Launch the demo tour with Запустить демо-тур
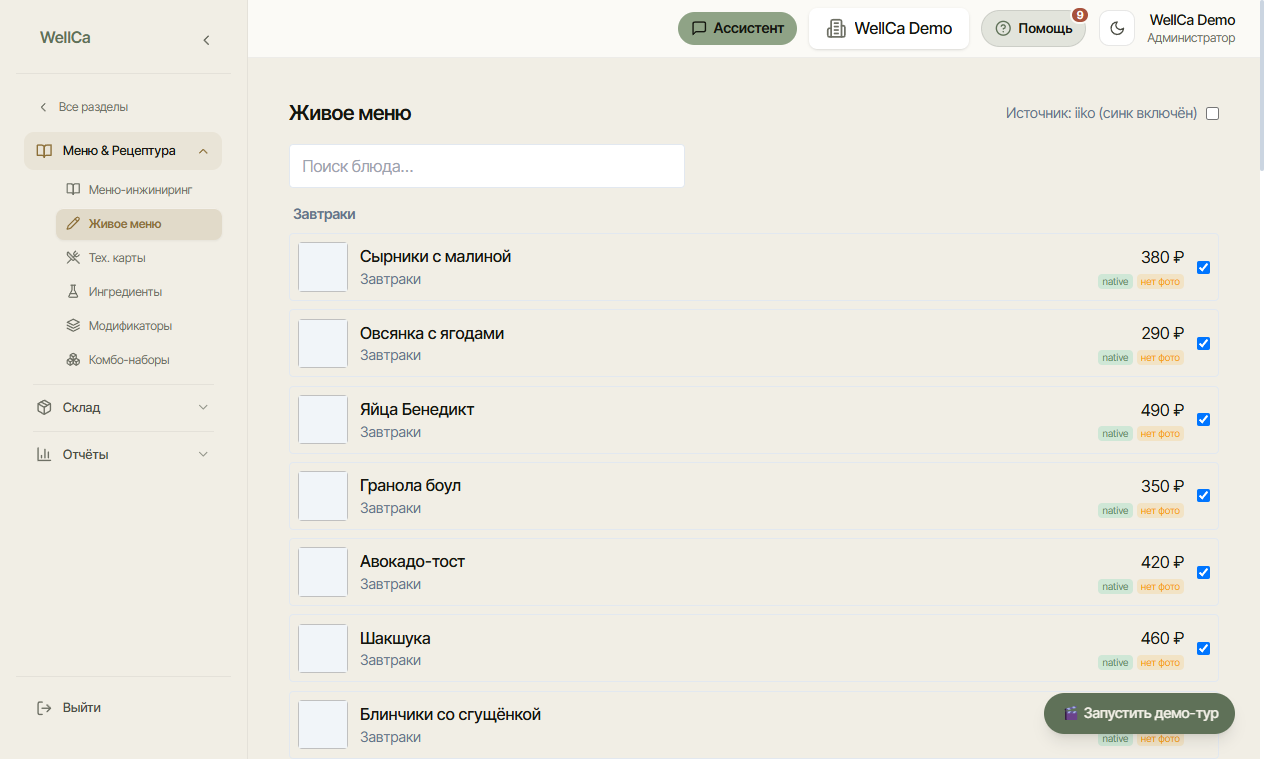 (x=1139, y=714)
